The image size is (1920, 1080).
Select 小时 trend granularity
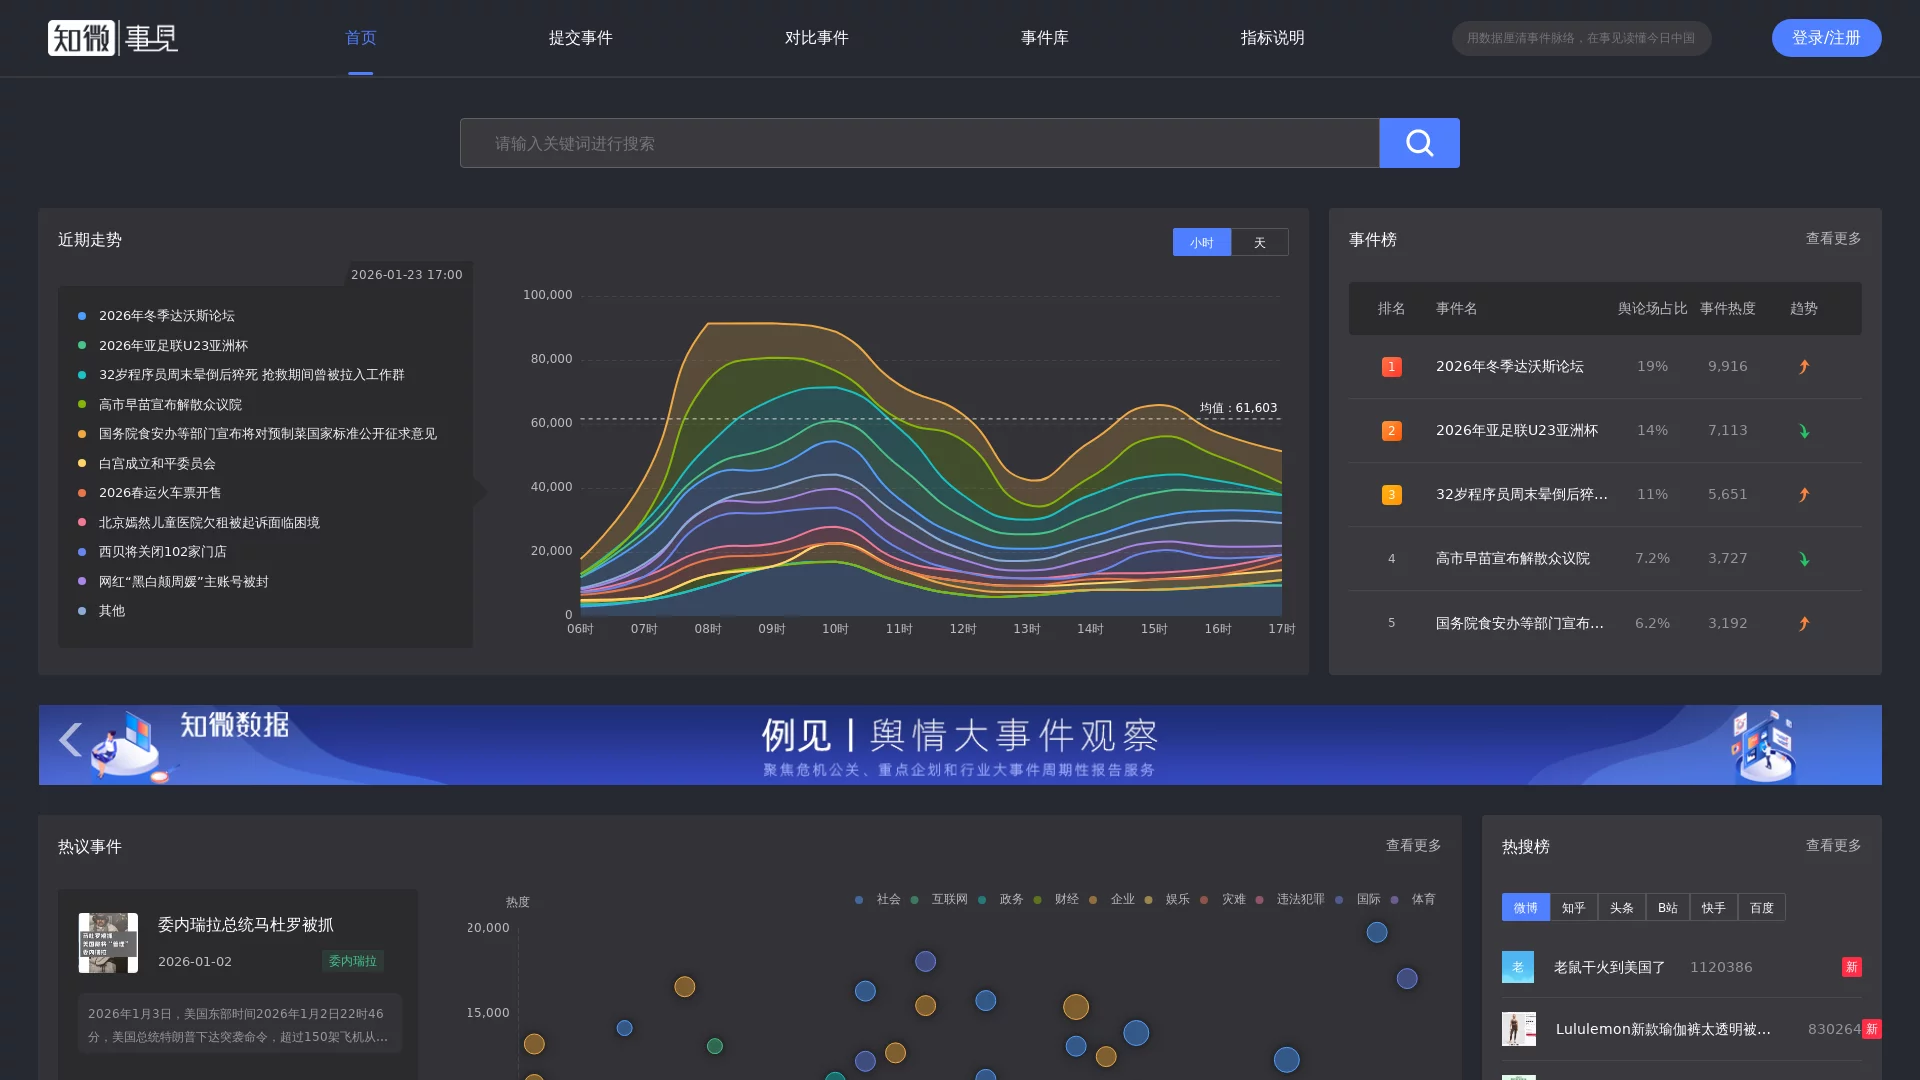pyautogui.click(x=1201, y=242)
